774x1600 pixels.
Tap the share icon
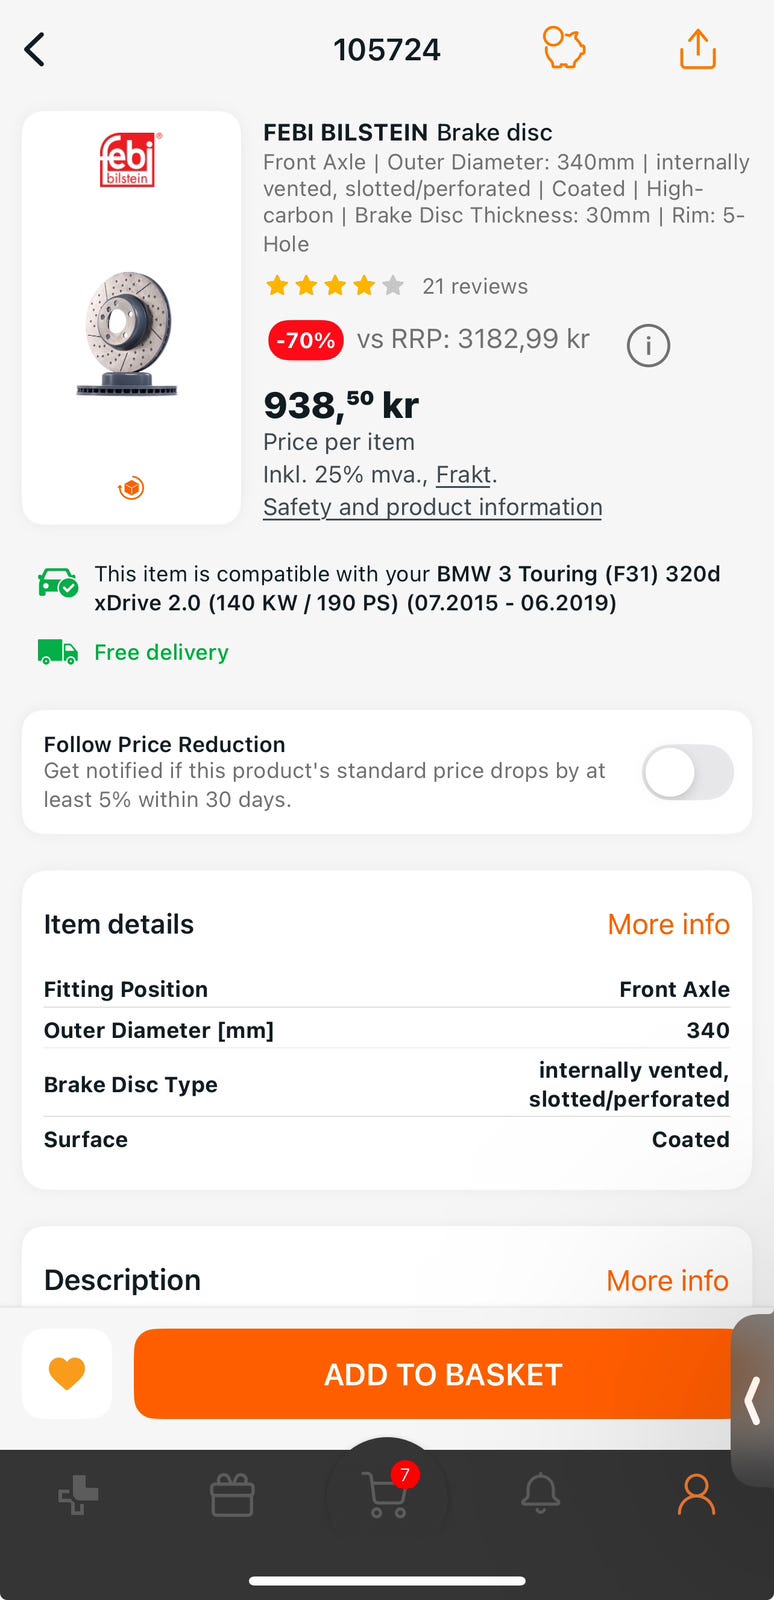point(697,49)
